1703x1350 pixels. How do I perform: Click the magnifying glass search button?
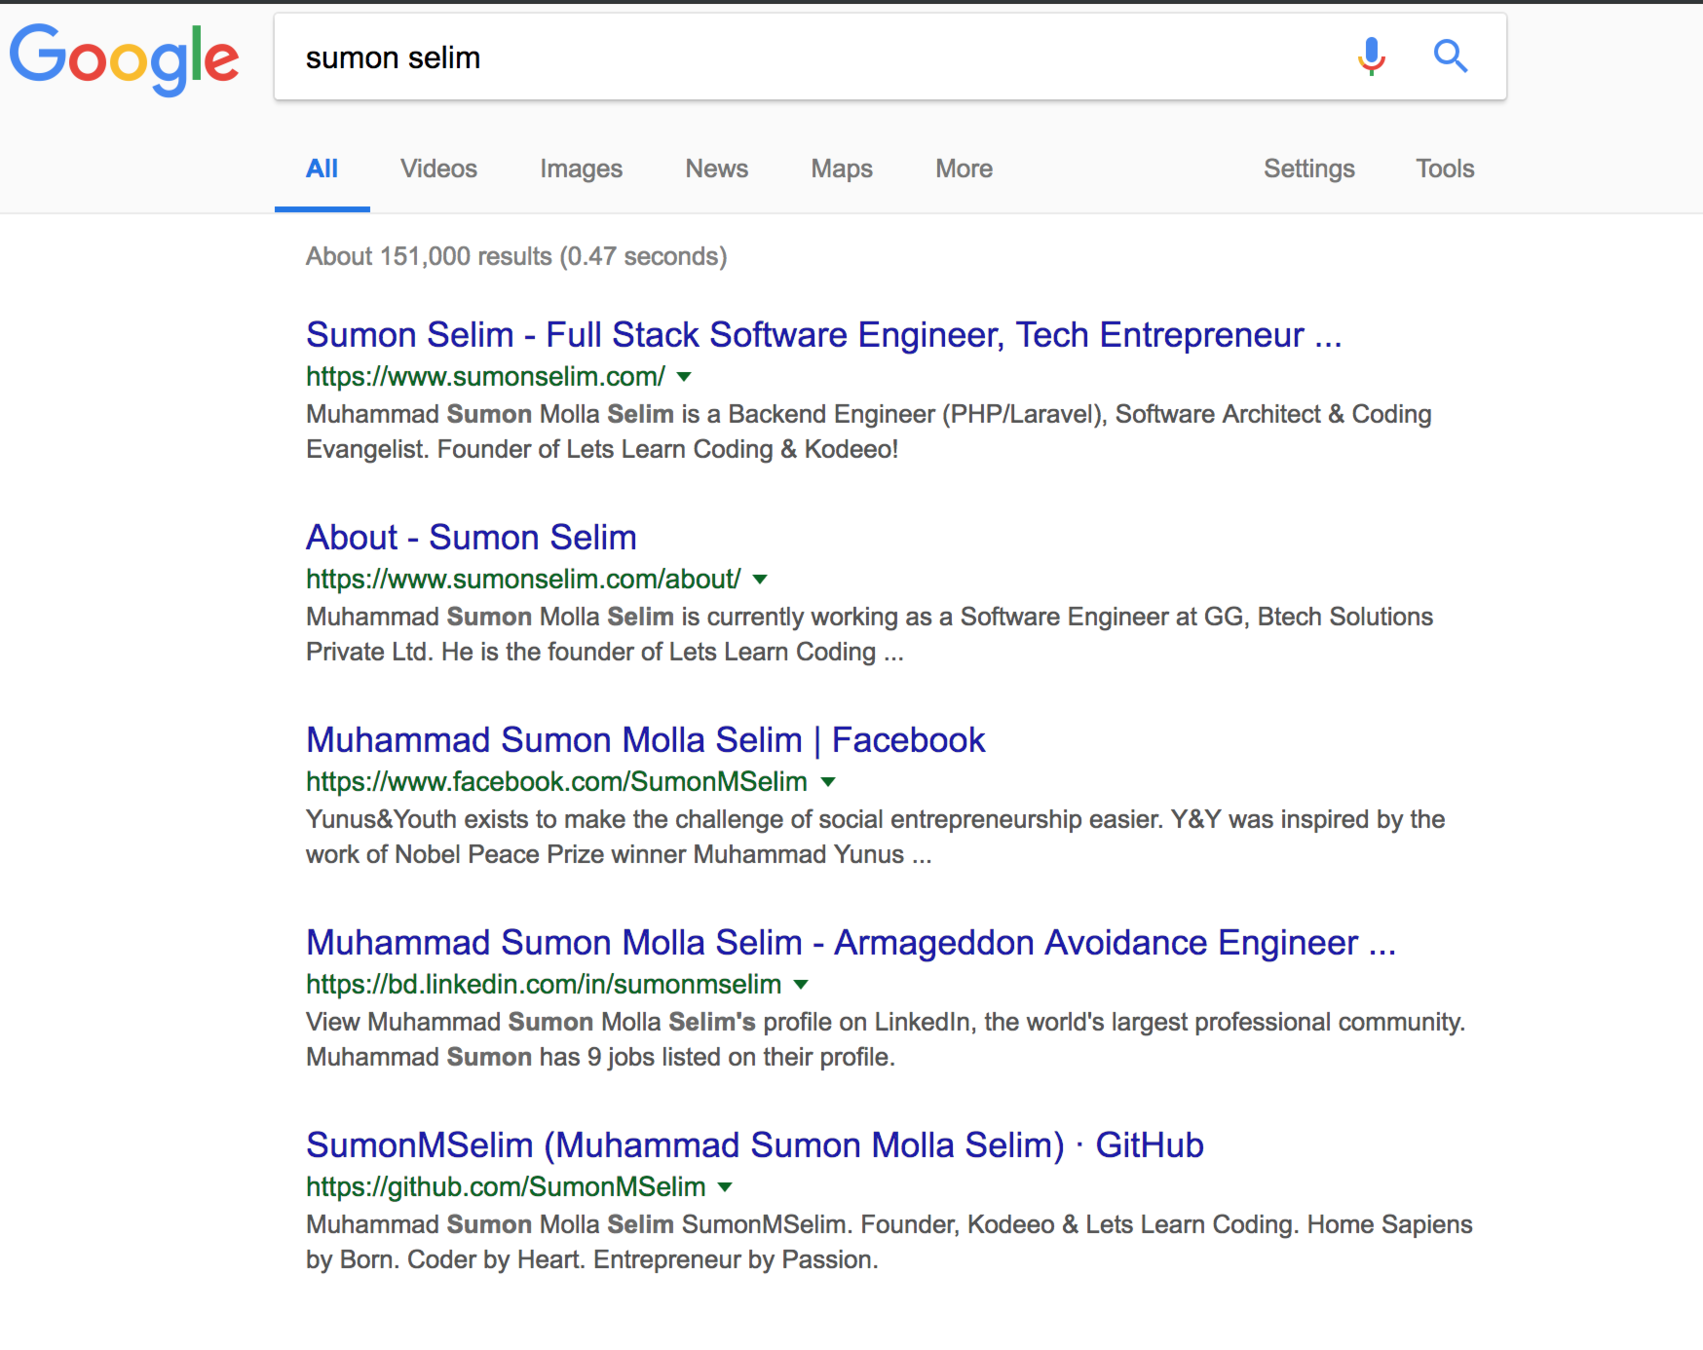(1450, 56)
